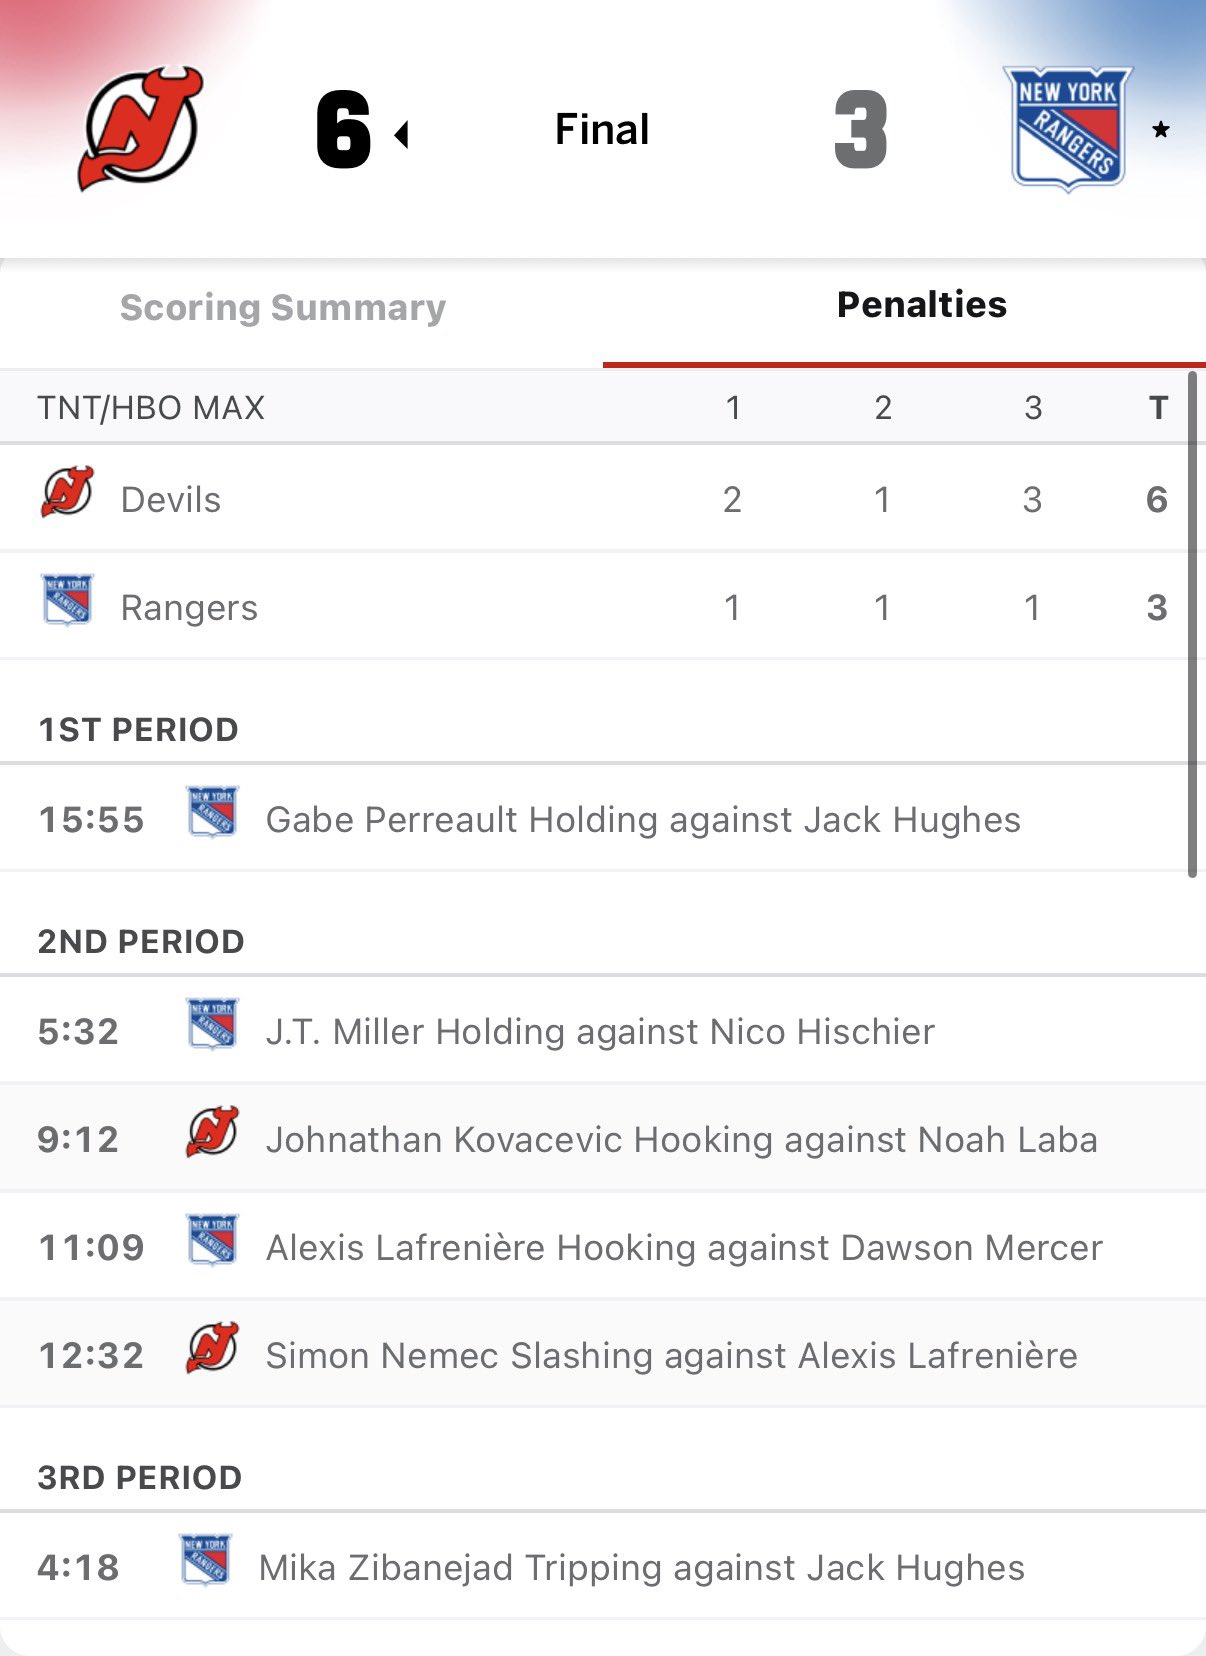1206x1656 pixels.
Task: Click the Rangers logo in the scoreboard row
Action: pos(67,600)
